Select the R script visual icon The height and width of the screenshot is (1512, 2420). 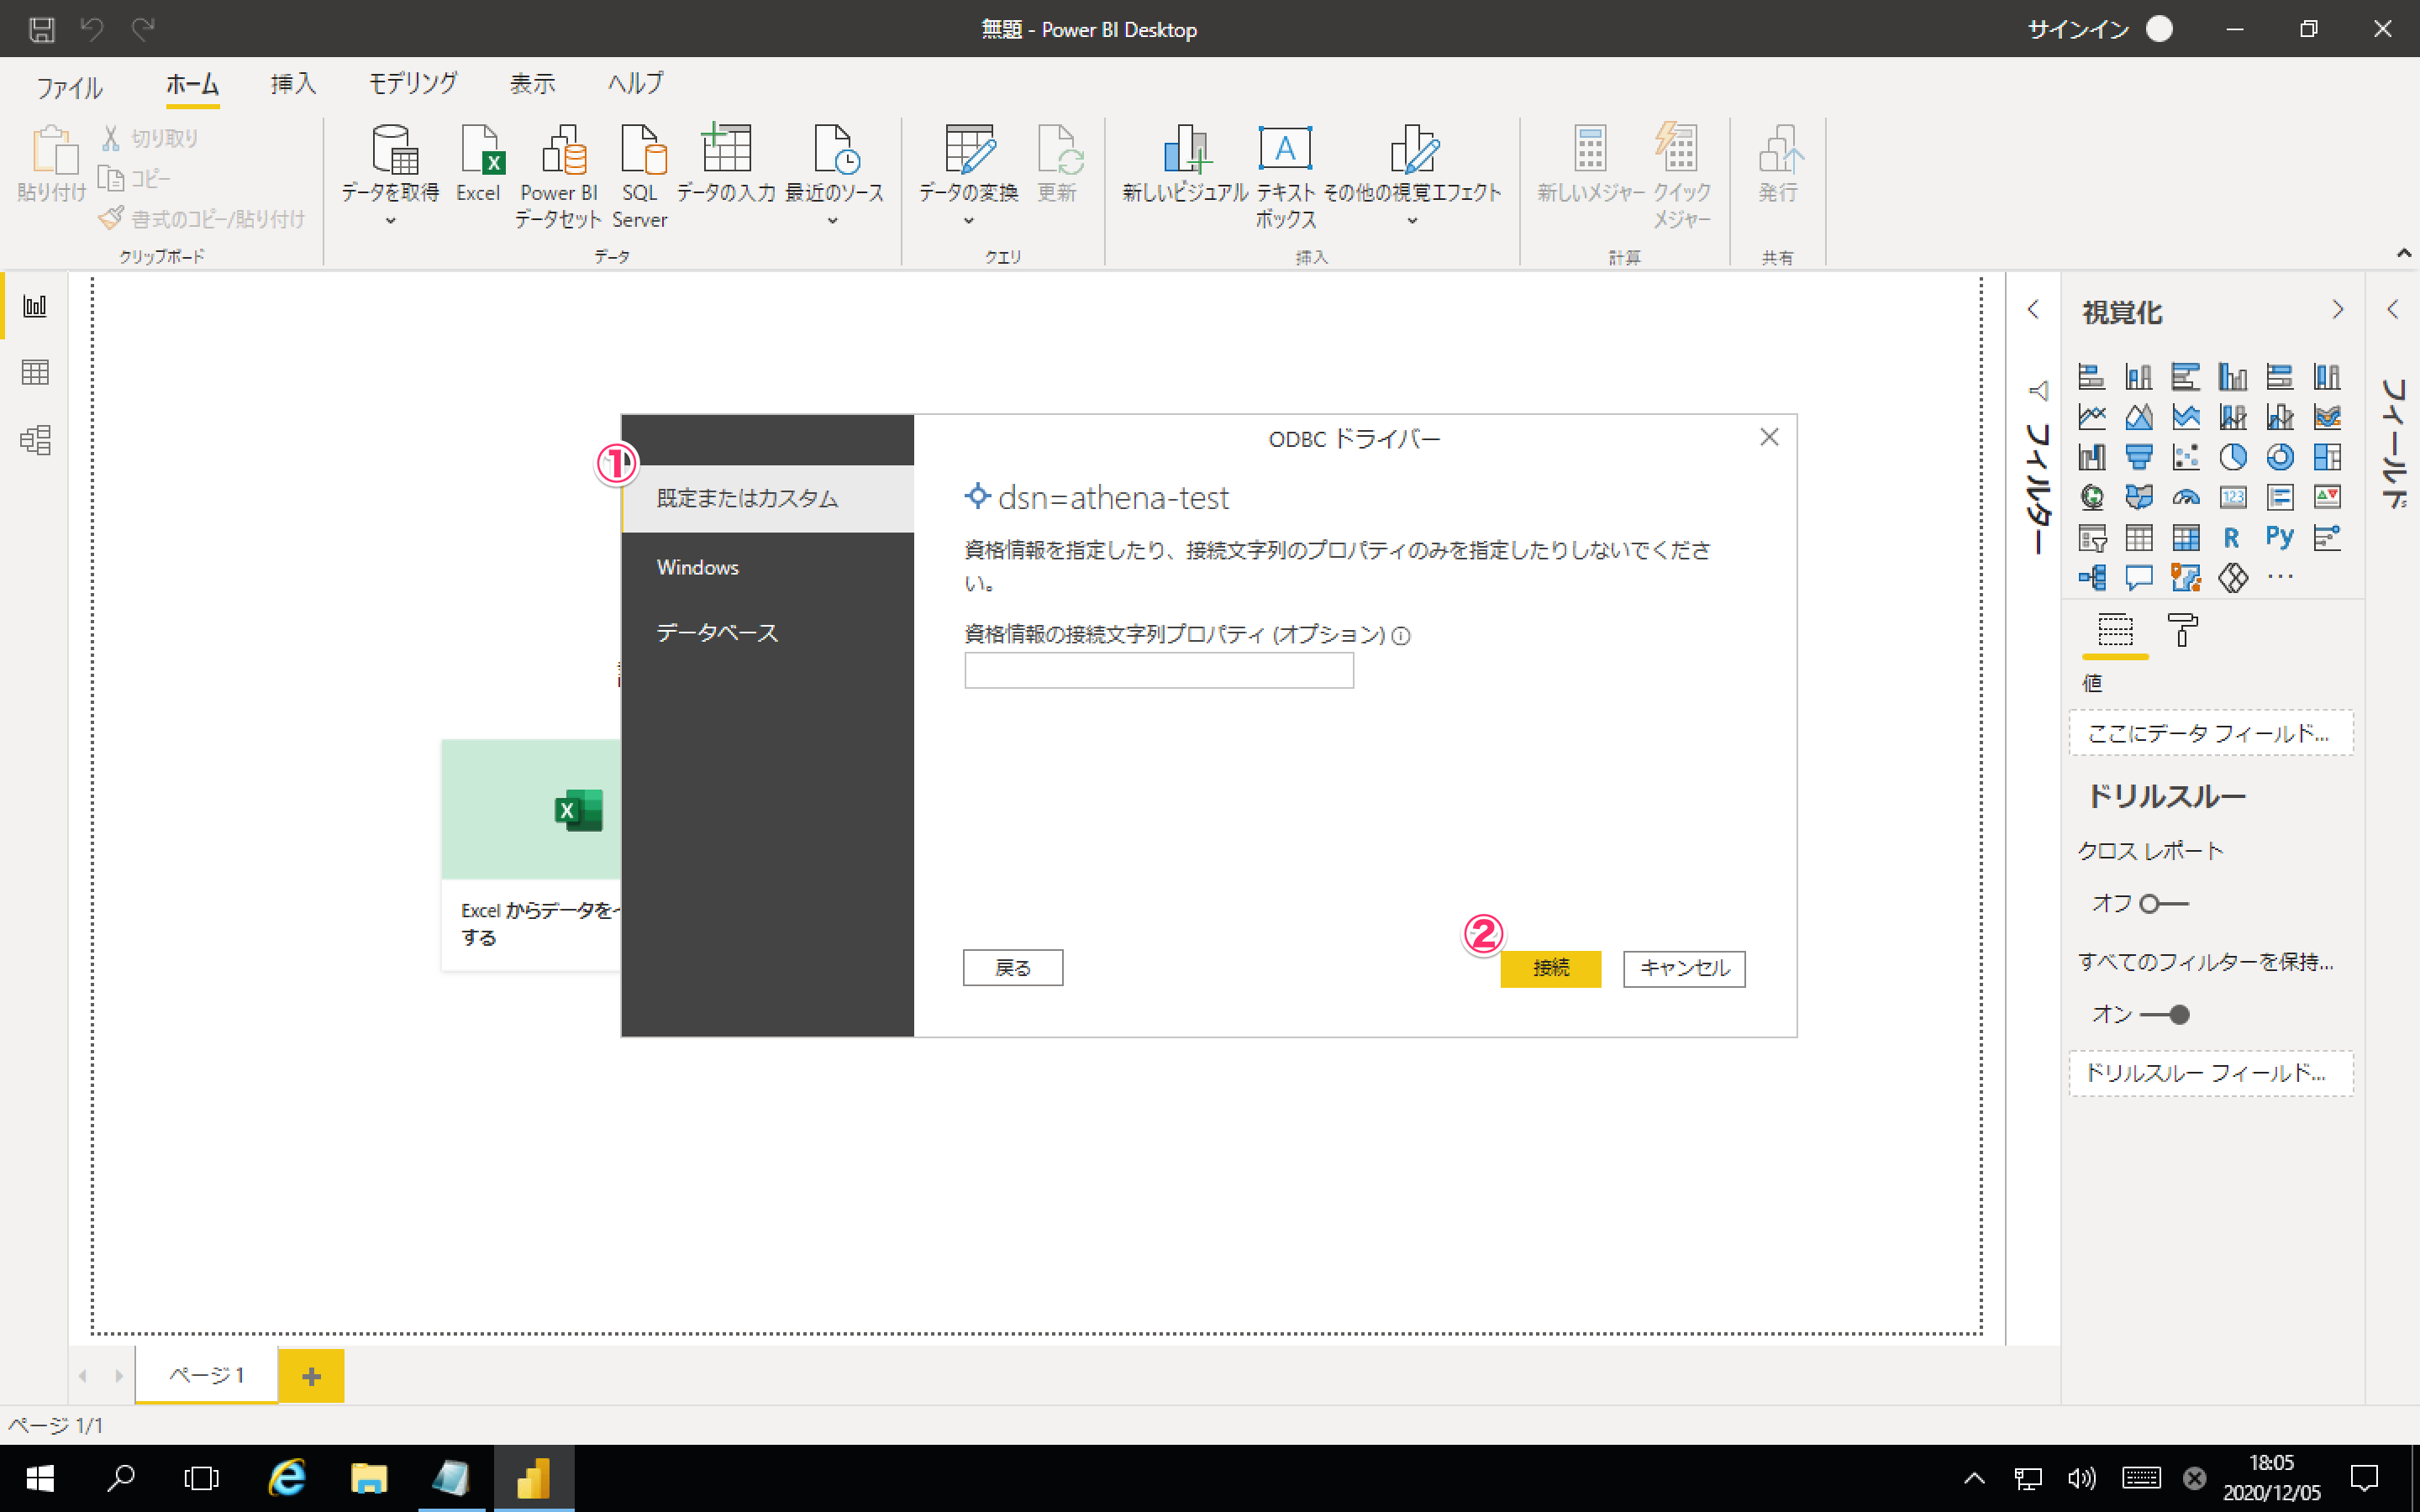coord(2231,538)
